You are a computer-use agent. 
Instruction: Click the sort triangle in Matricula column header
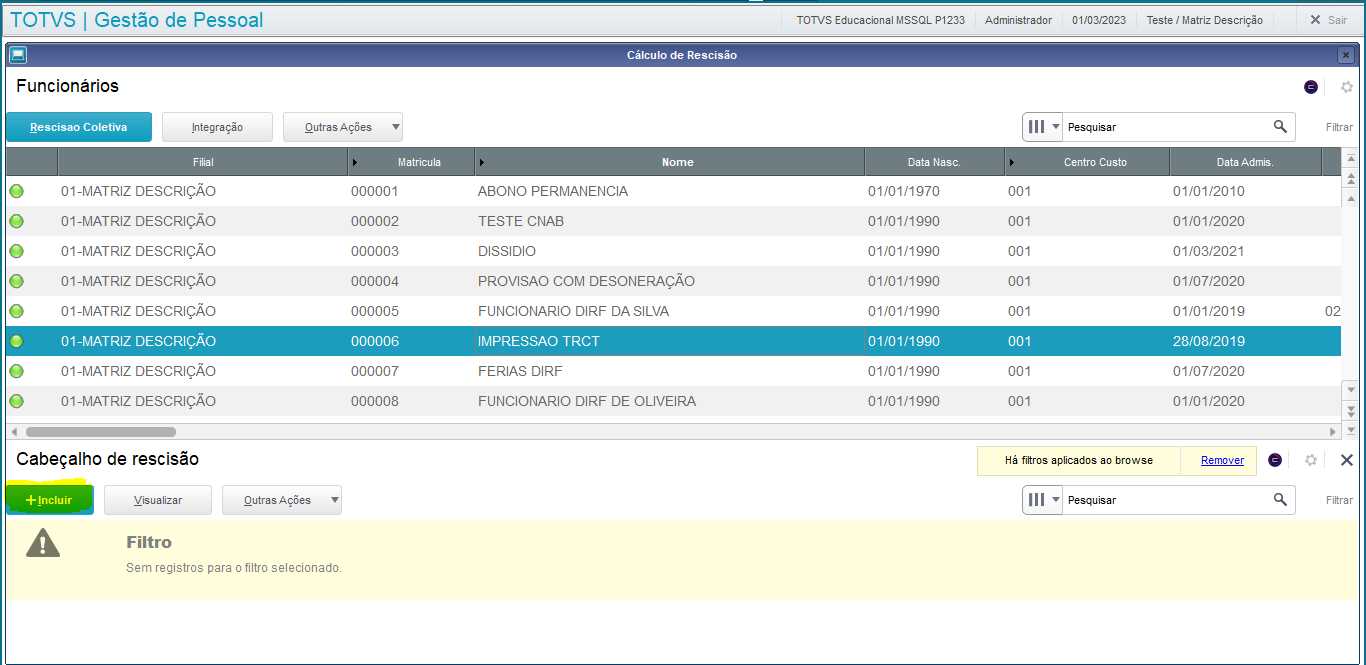tap(355, 162)
